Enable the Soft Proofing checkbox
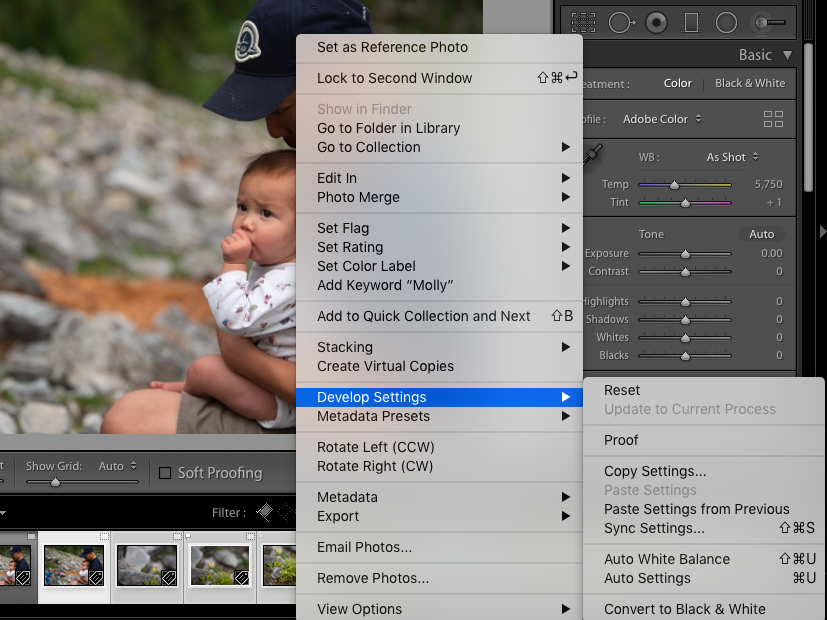The image size is (827, 620). pyautogui.click(x=165, y=473)
